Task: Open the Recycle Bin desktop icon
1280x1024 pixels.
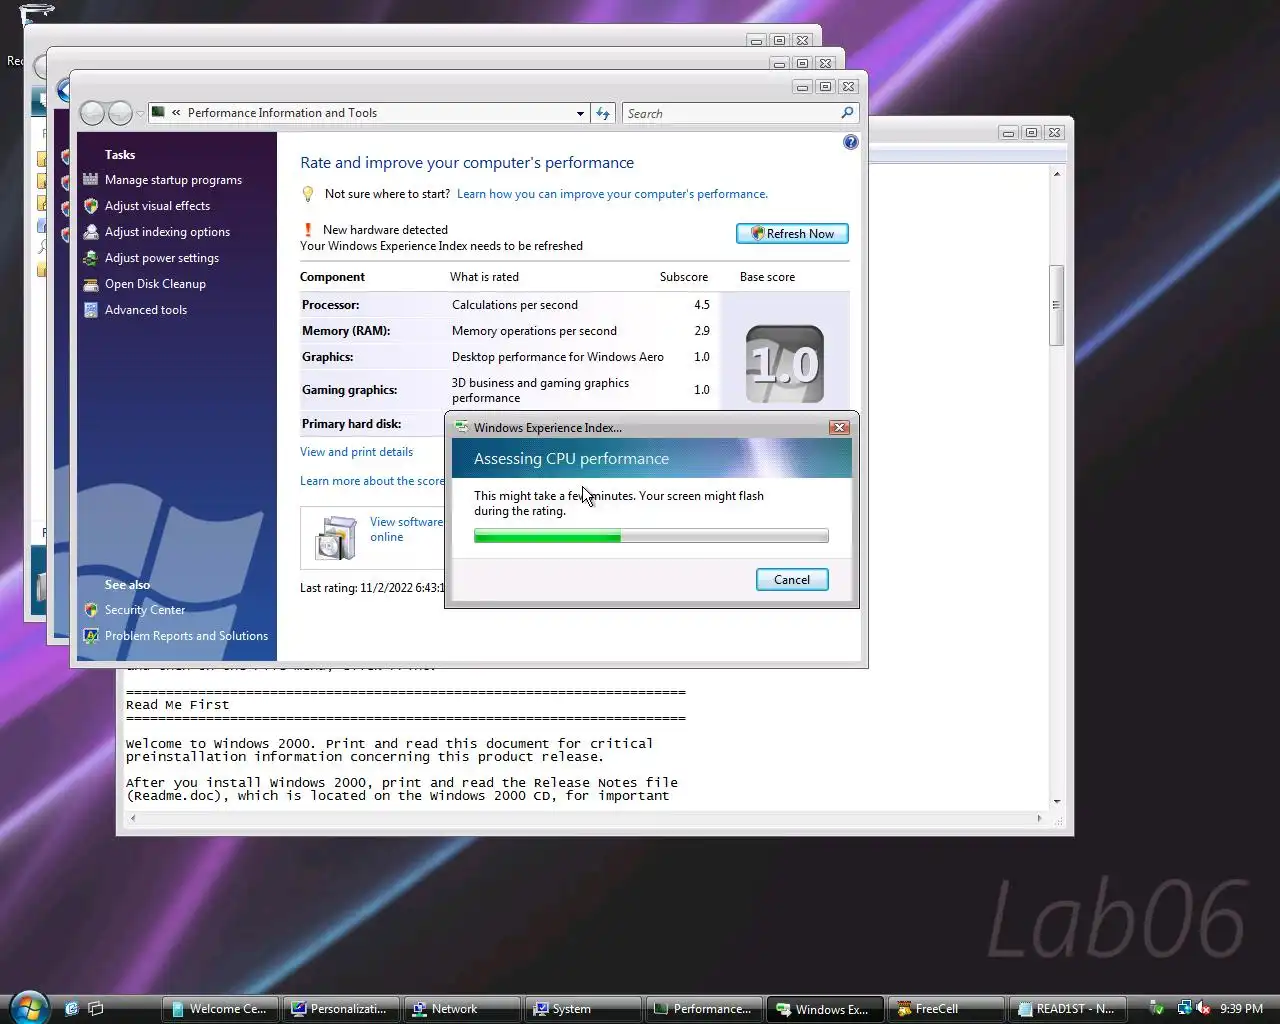Action: pyautogui.click(x=37, y=12)
